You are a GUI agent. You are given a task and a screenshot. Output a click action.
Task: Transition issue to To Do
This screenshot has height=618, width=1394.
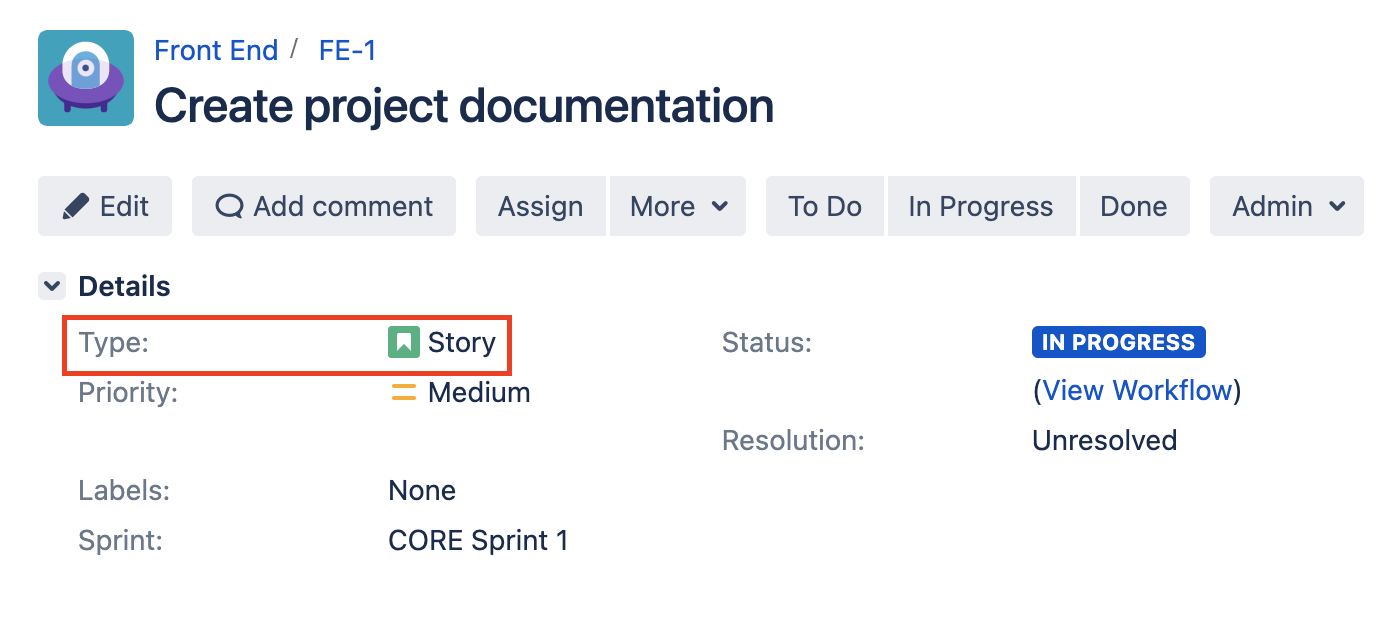824,207
